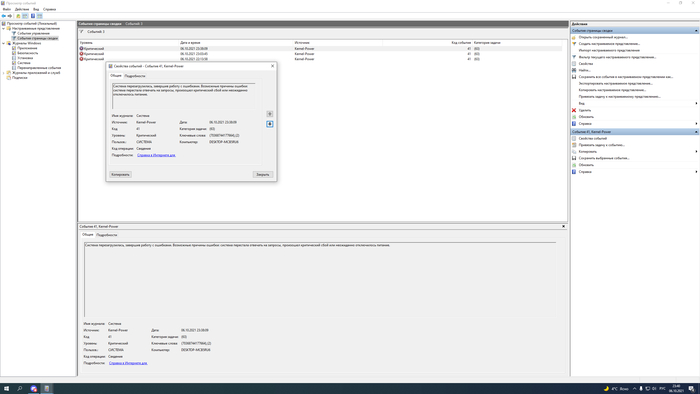Click Копировать настраиваемое представление action
The height and width of the screenshot is (394, 700).
click(612, 90)
